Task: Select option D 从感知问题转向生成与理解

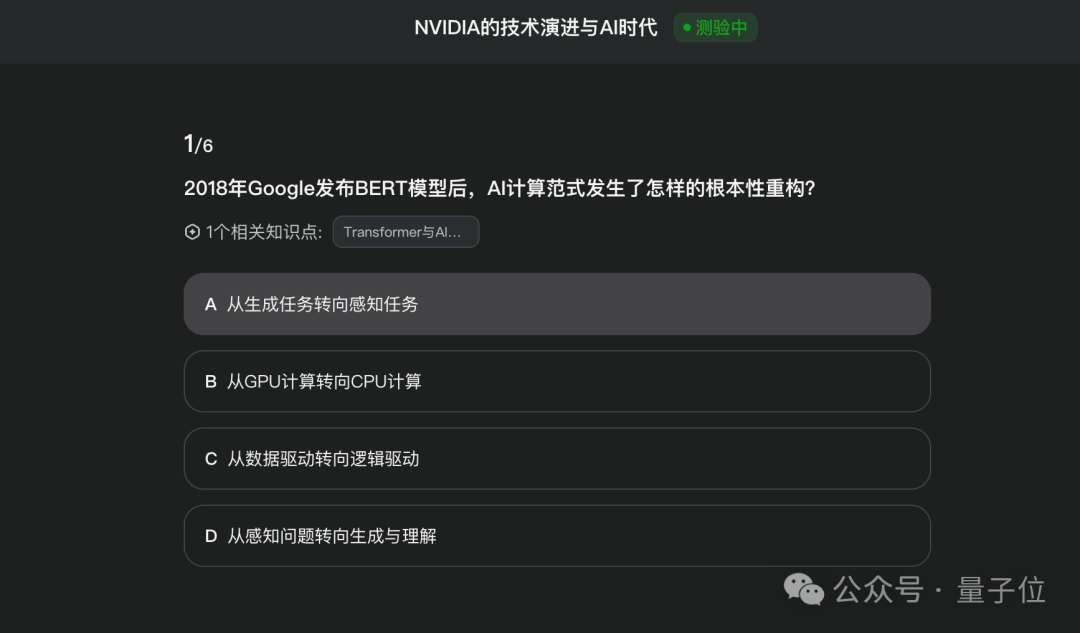Action: tap(557, 536)
